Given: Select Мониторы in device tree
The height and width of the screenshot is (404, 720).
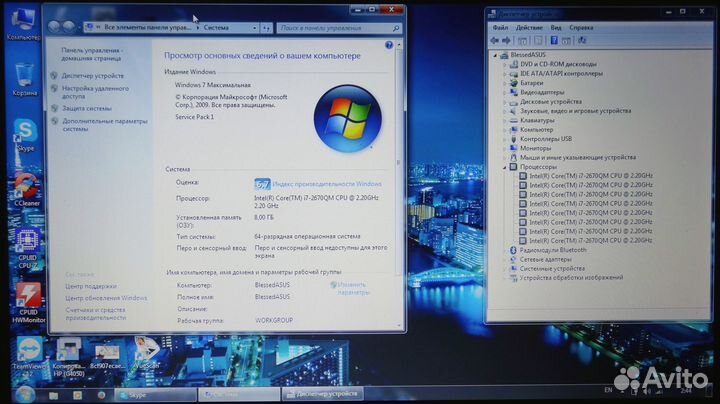Looking at the screenshot, I should pos(535,148).
